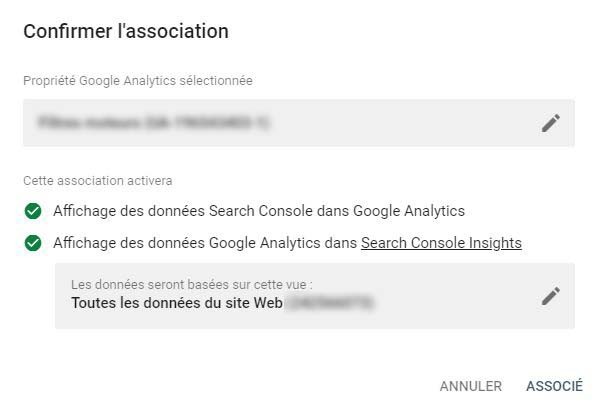Select Affichage des données Google Analytics text
This screenshot has height=410, width=594.
(186, 243)
